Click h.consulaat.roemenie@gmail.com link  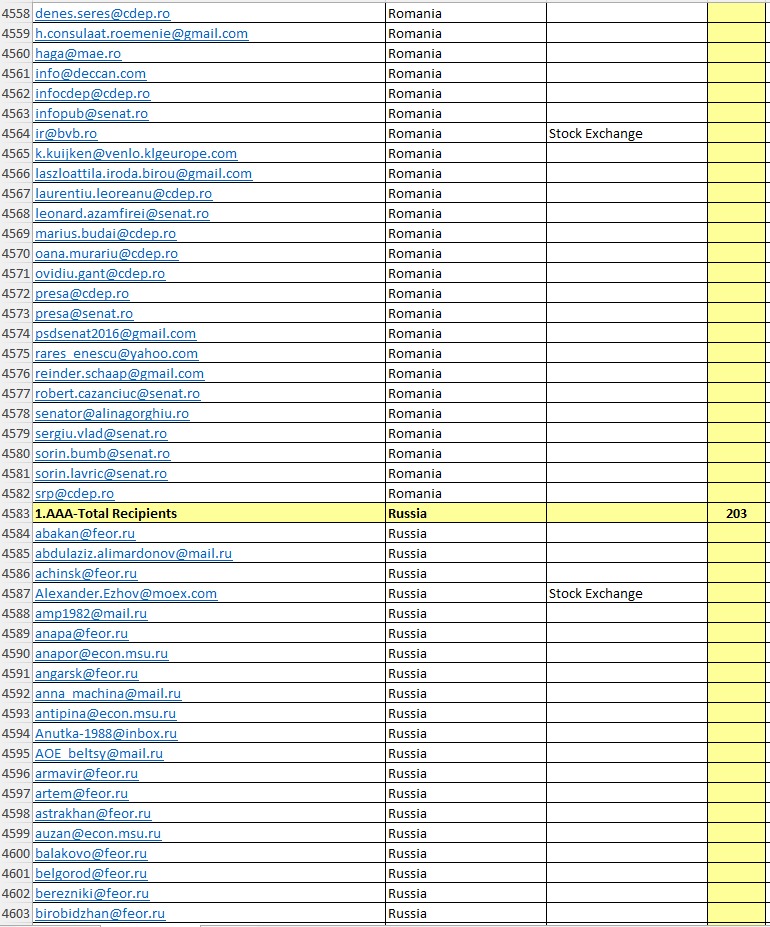pos(141,34)
